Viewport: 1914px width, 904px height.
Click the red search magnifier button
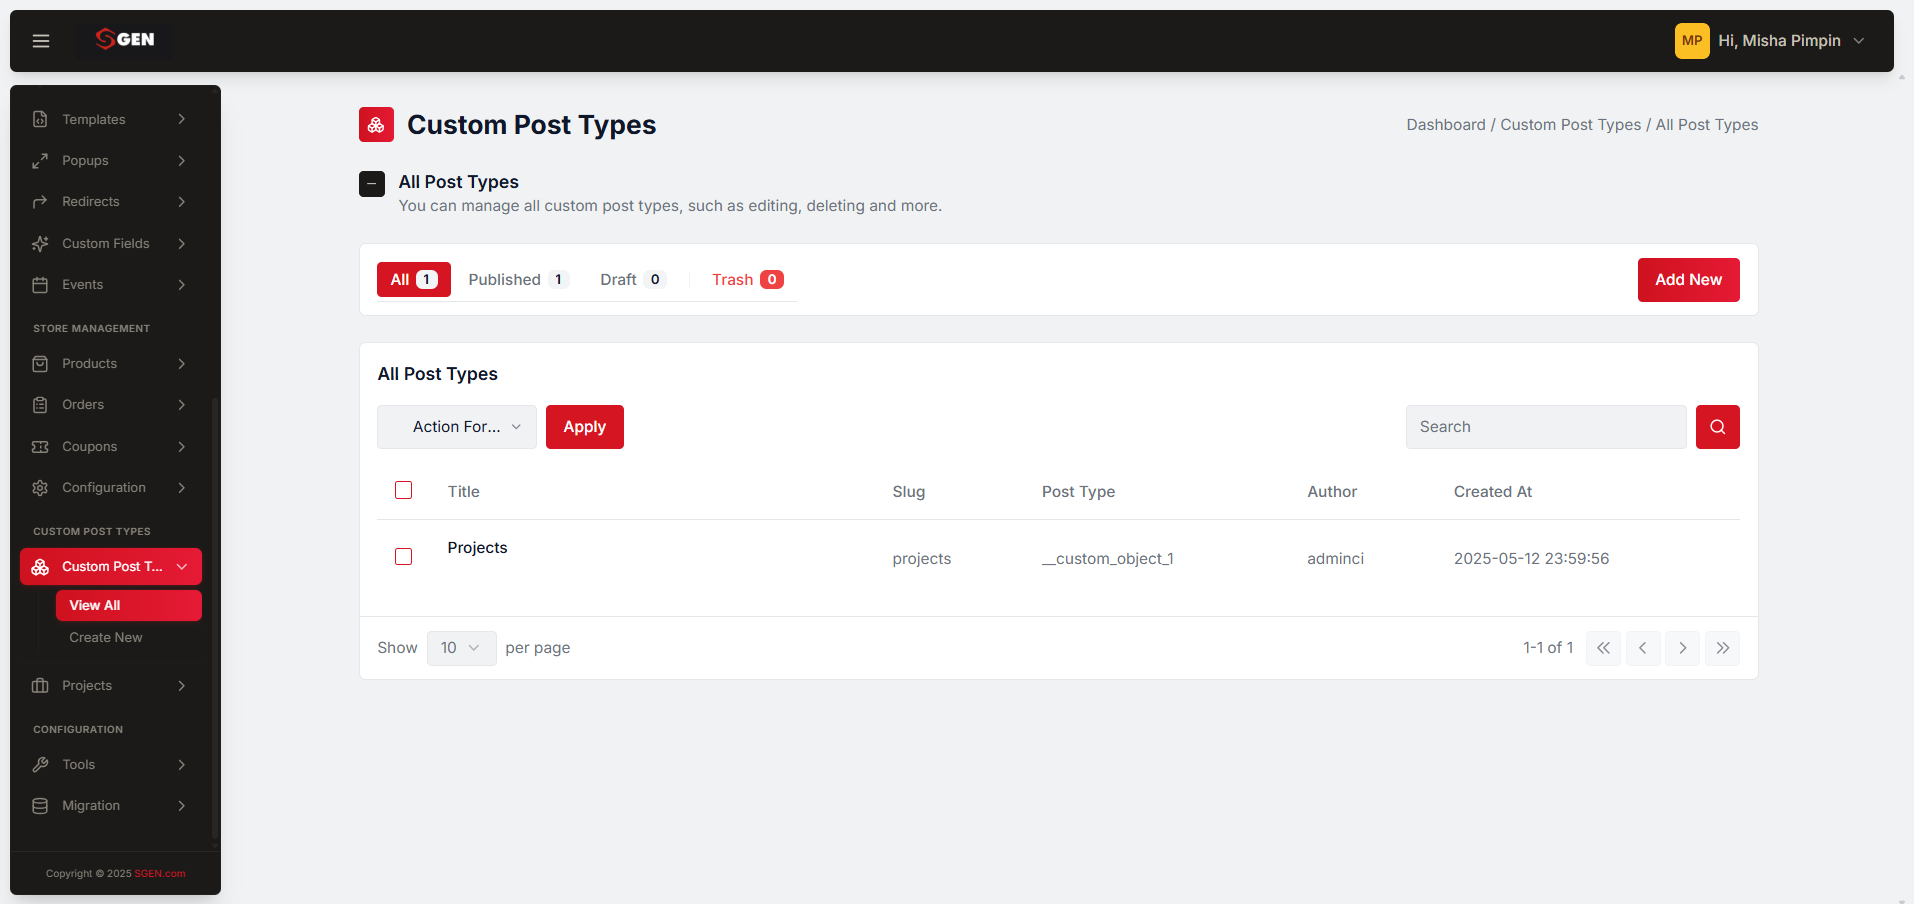click(1717, 427)
